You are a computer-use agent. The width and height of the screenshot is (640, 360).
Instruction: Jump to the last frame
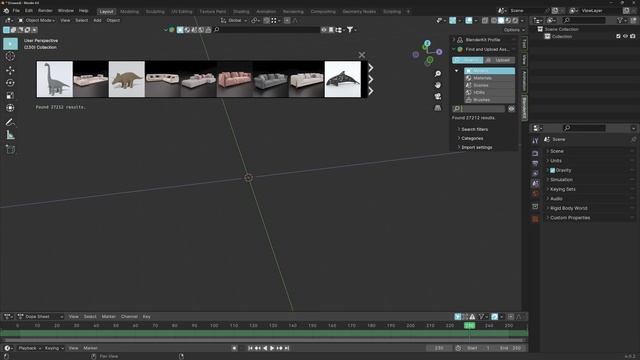coord(287,348)
